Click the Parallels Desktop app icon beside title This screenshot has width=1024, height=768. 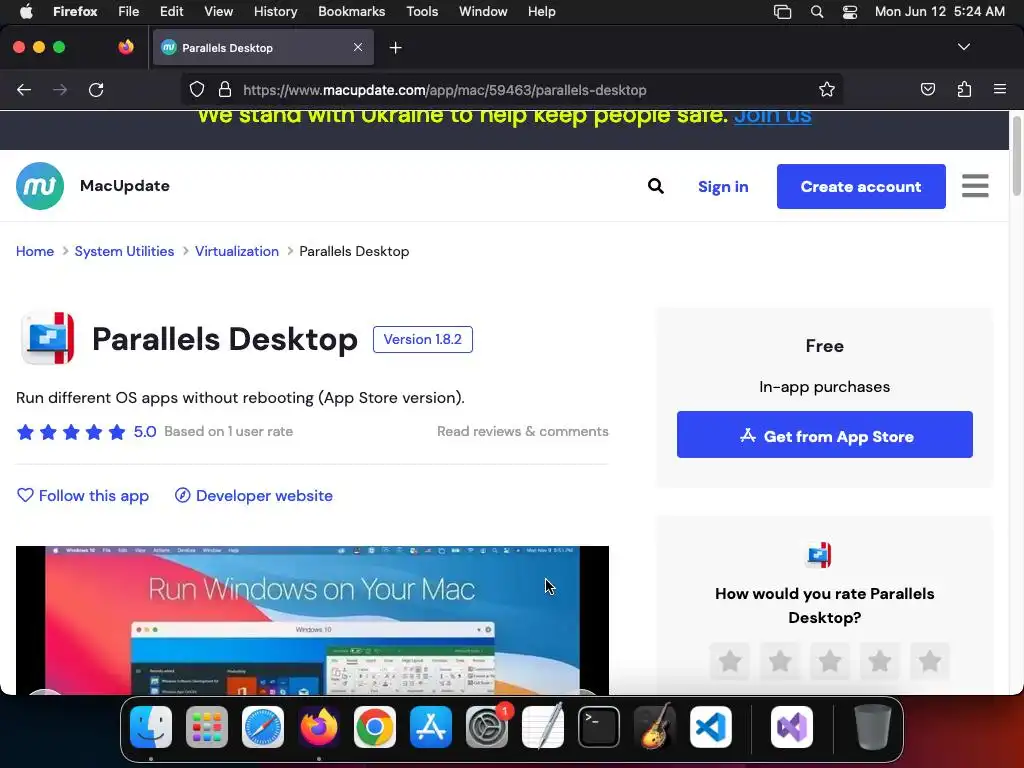(x=48, y=338)
